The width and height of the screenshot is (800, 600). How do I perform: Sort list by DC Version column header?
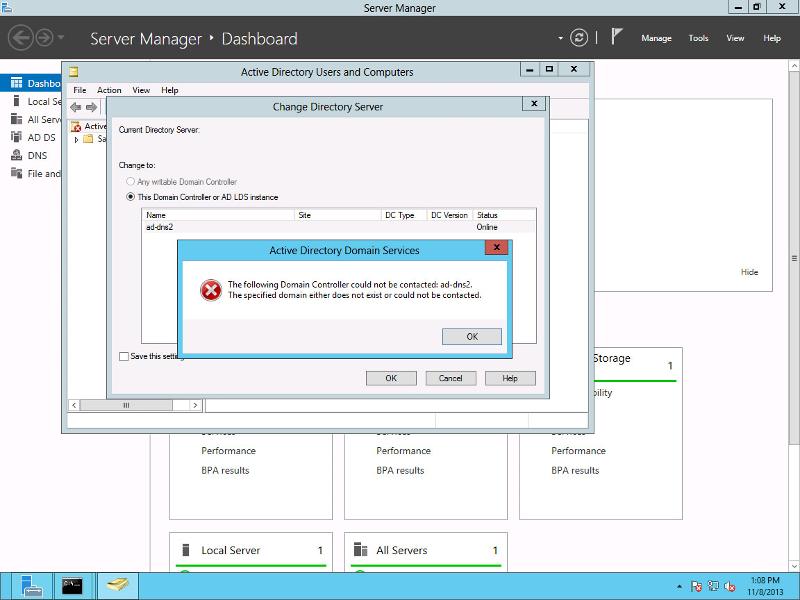coord(449,215)
